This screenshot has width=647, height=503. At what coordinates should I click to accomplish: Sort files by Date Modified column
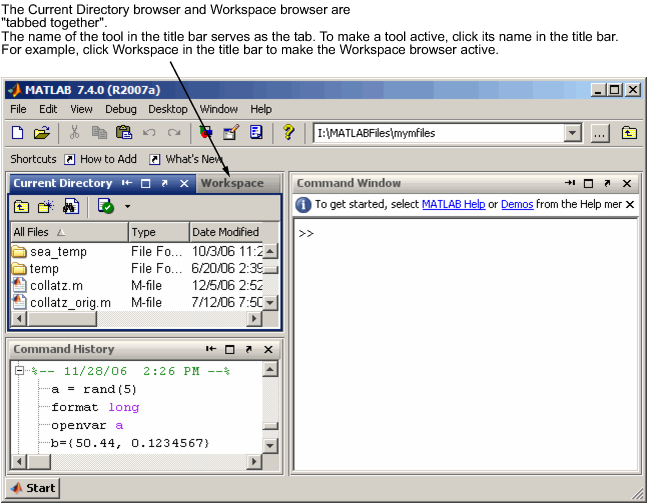pyautogui.click(x=225, y=232)
